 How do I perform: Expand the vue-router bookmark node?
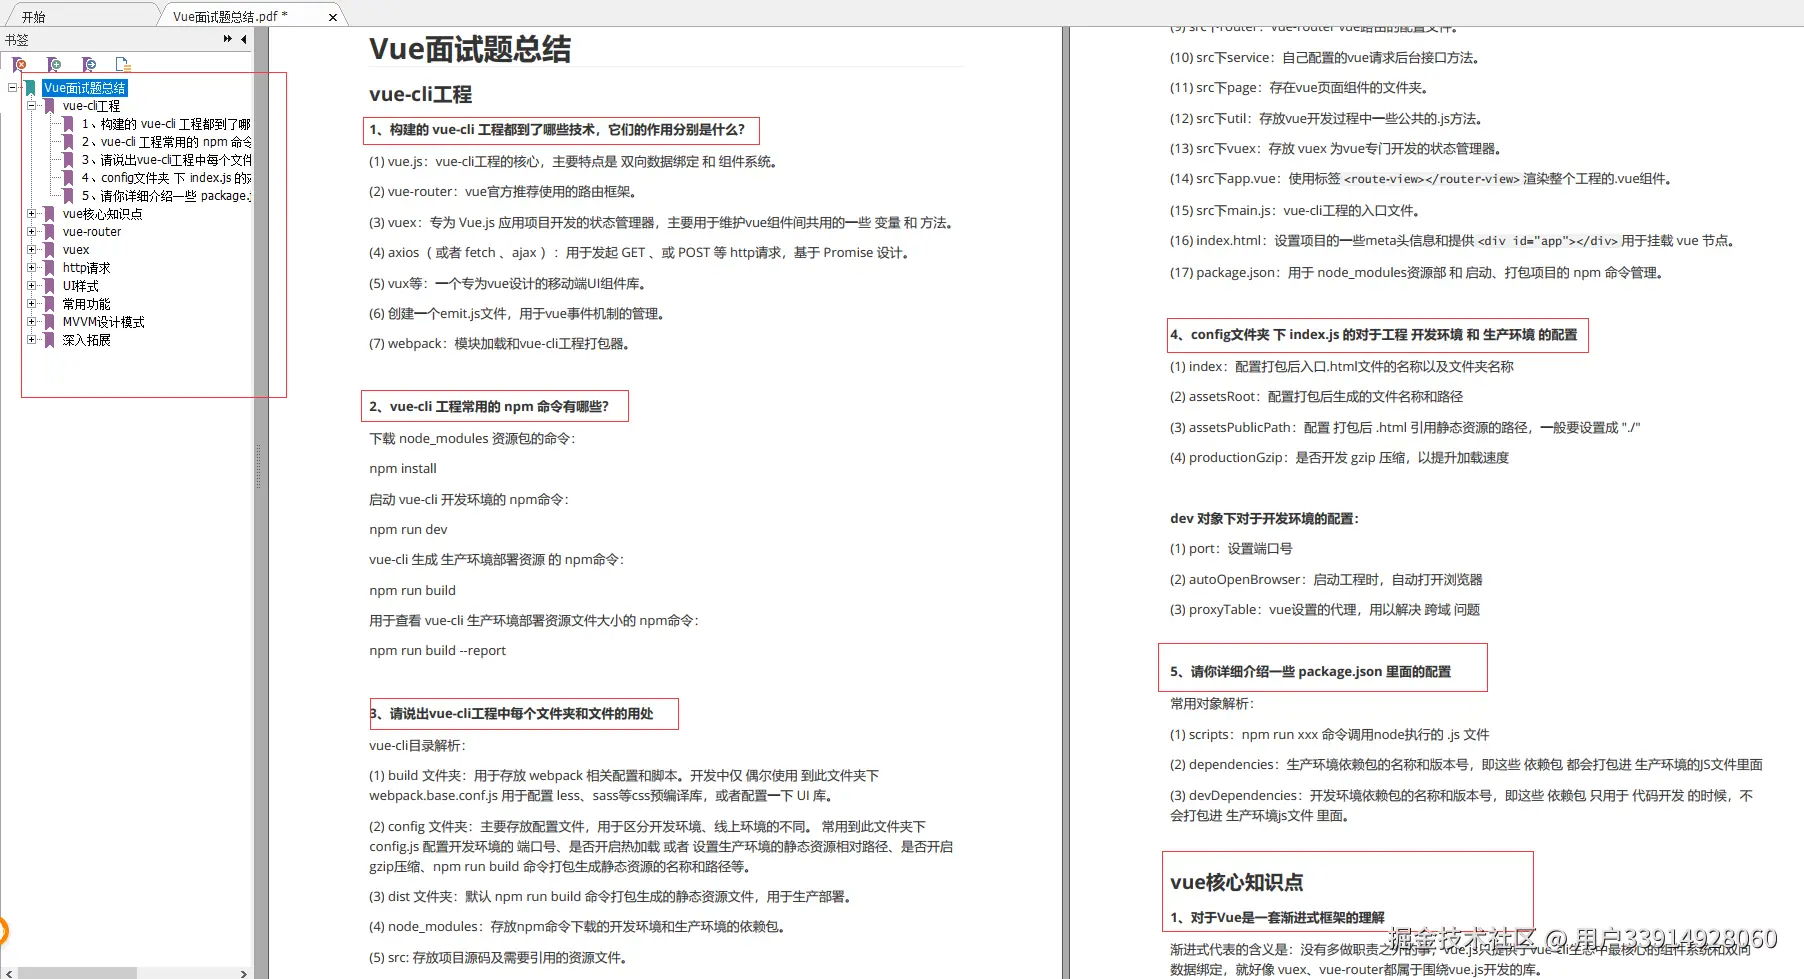(32, 231)
